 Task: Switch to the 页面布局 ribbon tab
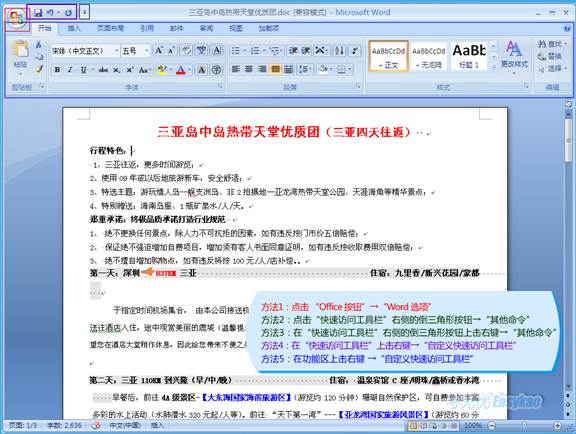pos(111,28)
